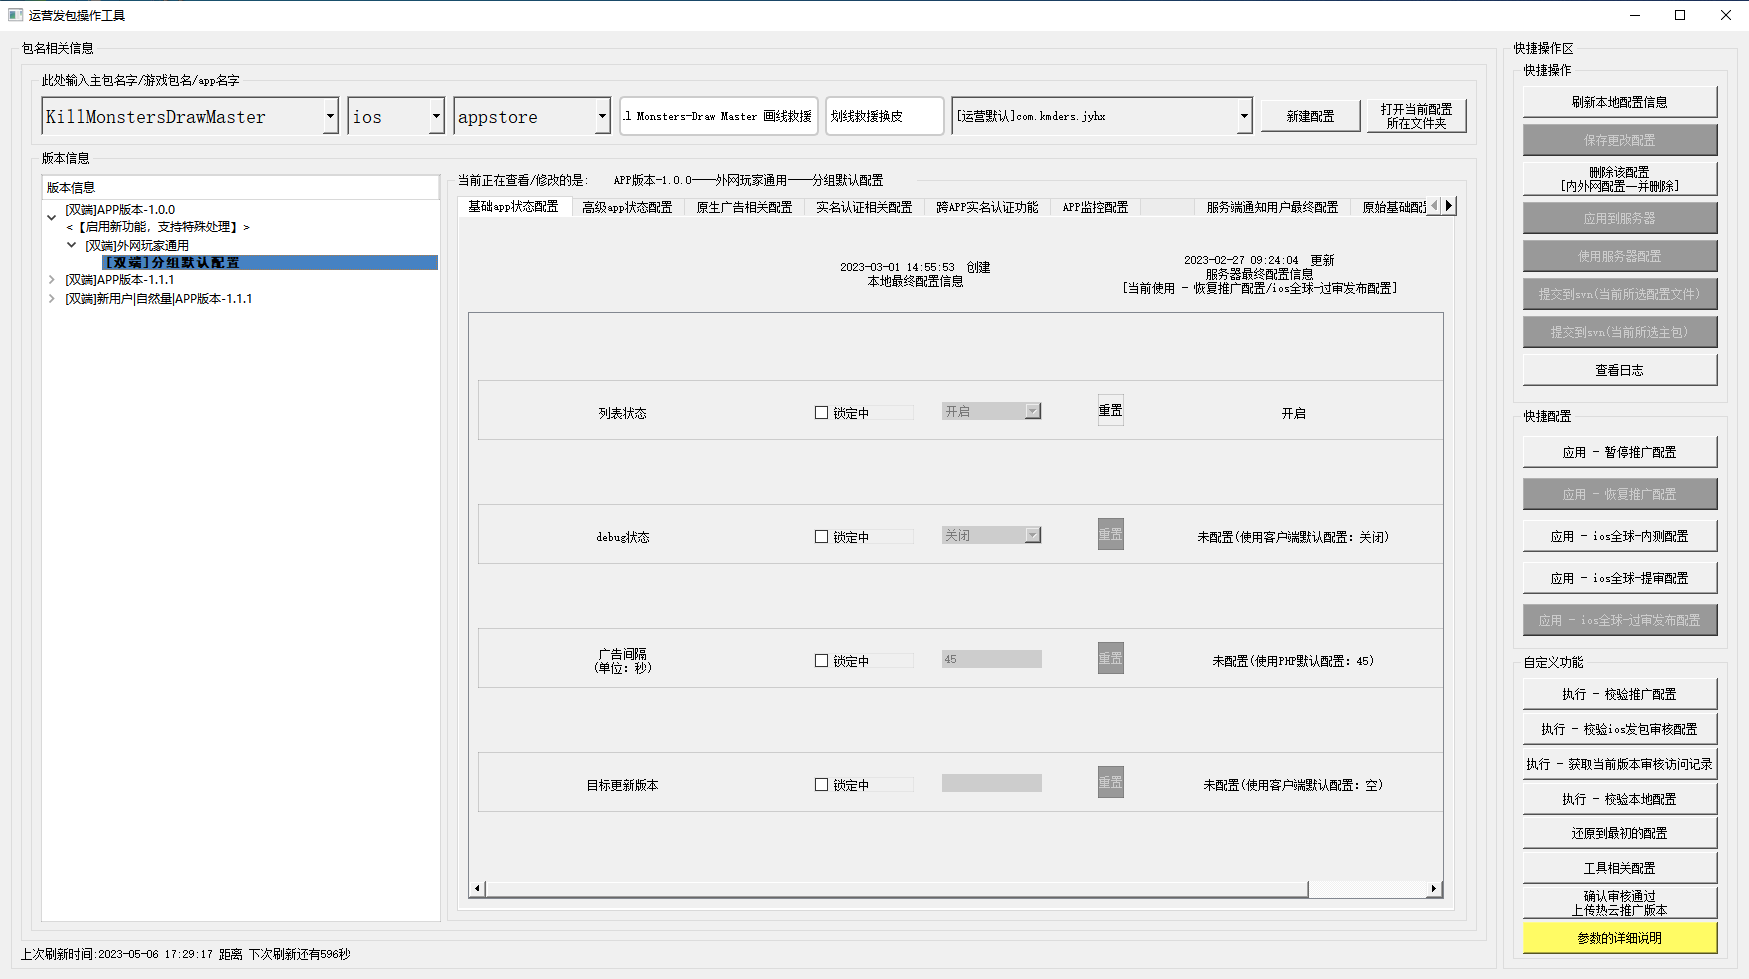Click 执行 - 校验本地配置 button
The height and width of the screenshot is (979, 1749).
point(1619,799)
